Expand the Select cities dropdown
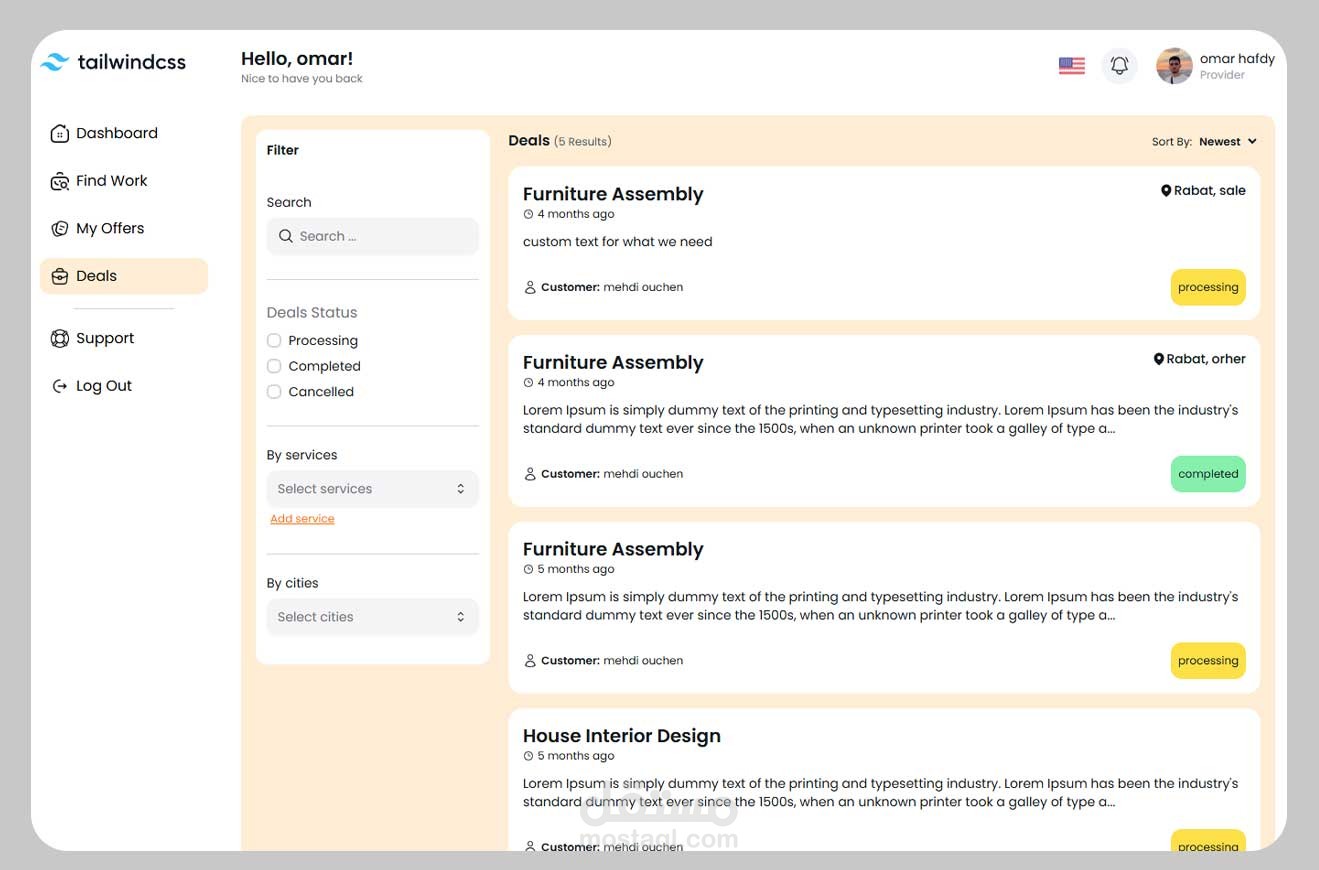 [x=372, y=617]
